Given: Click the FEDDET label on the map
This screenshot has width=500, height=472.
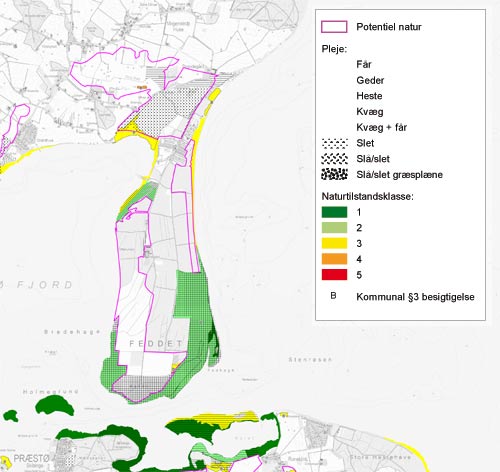Looking at the screenshot, I should tap(156, 344).
